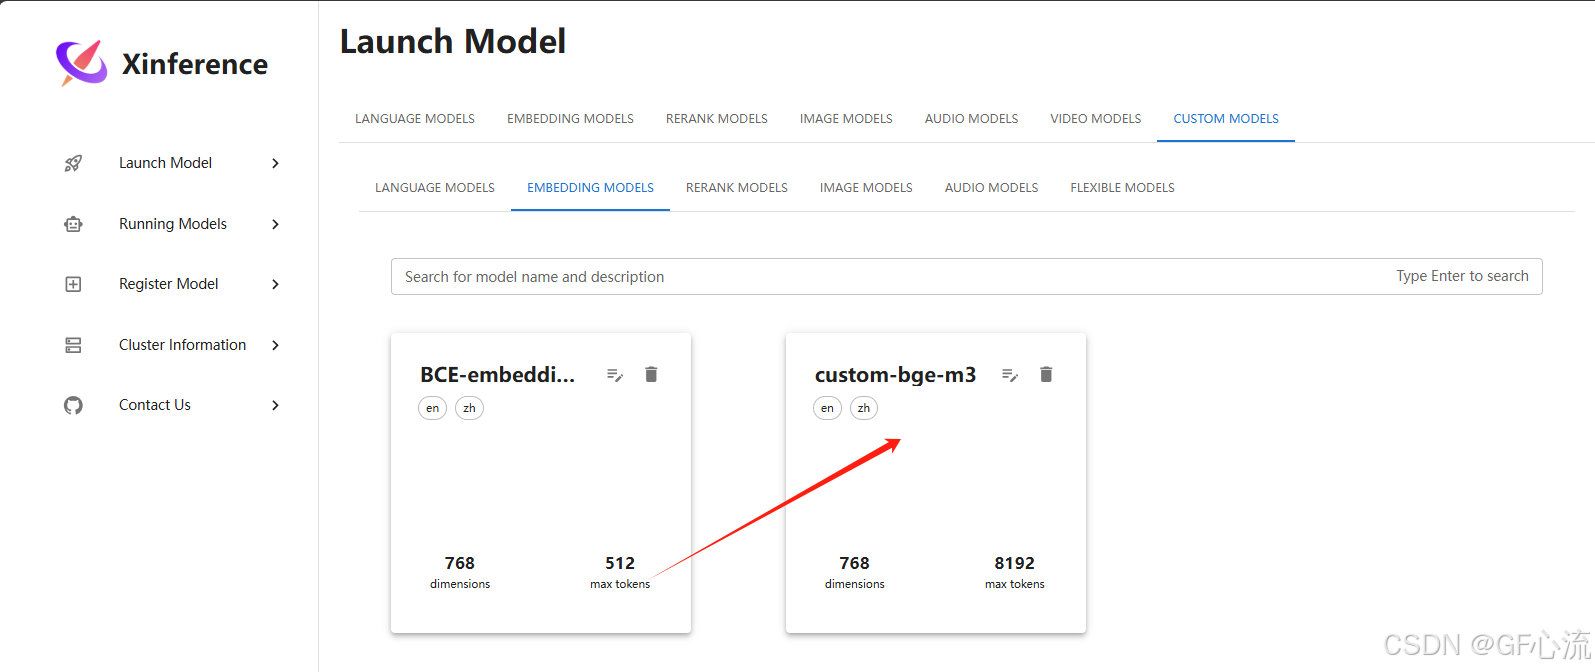Image resolution: width=1595 pixels, height=672 pixels.
Task: Click 8192 max tokens on custom-bge-m3 card
Action: (x=1014, y=572)
